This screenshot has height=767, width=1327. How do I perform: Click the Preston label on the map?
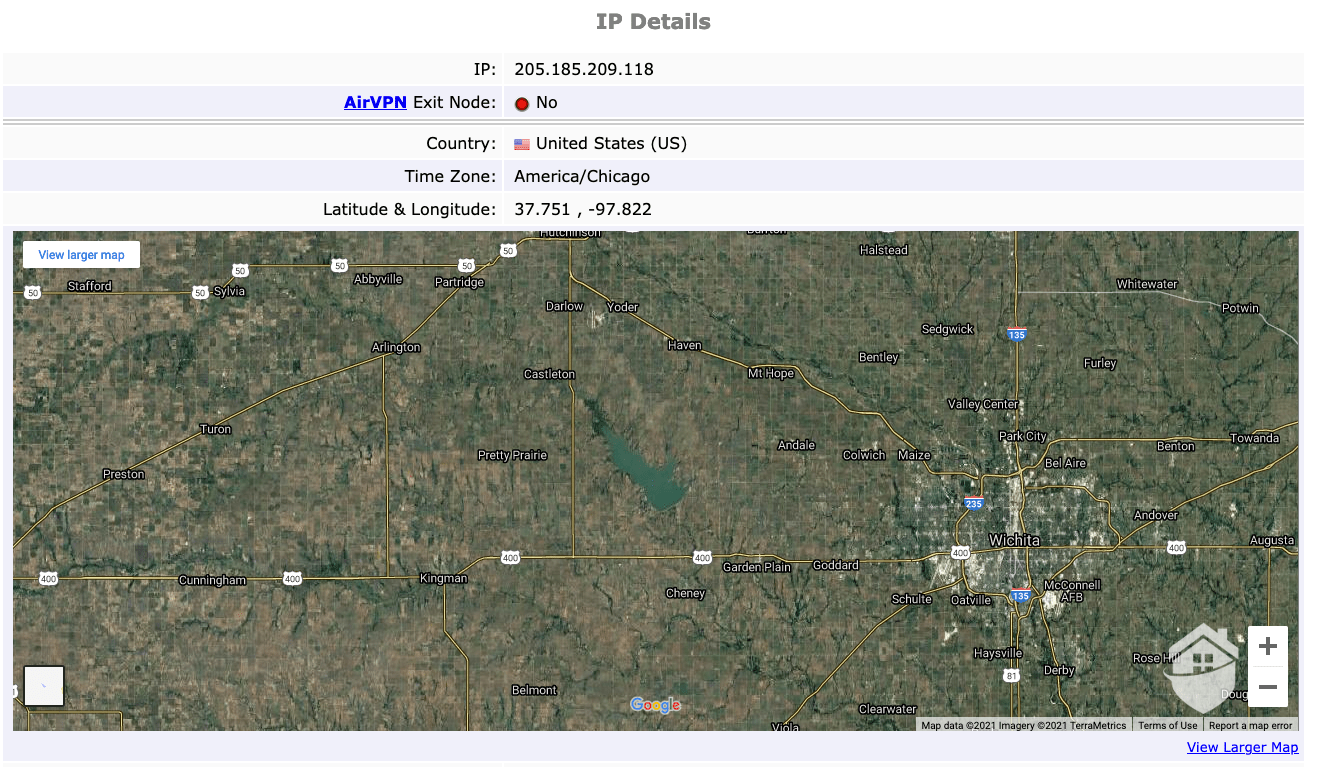tap(123, 474)
